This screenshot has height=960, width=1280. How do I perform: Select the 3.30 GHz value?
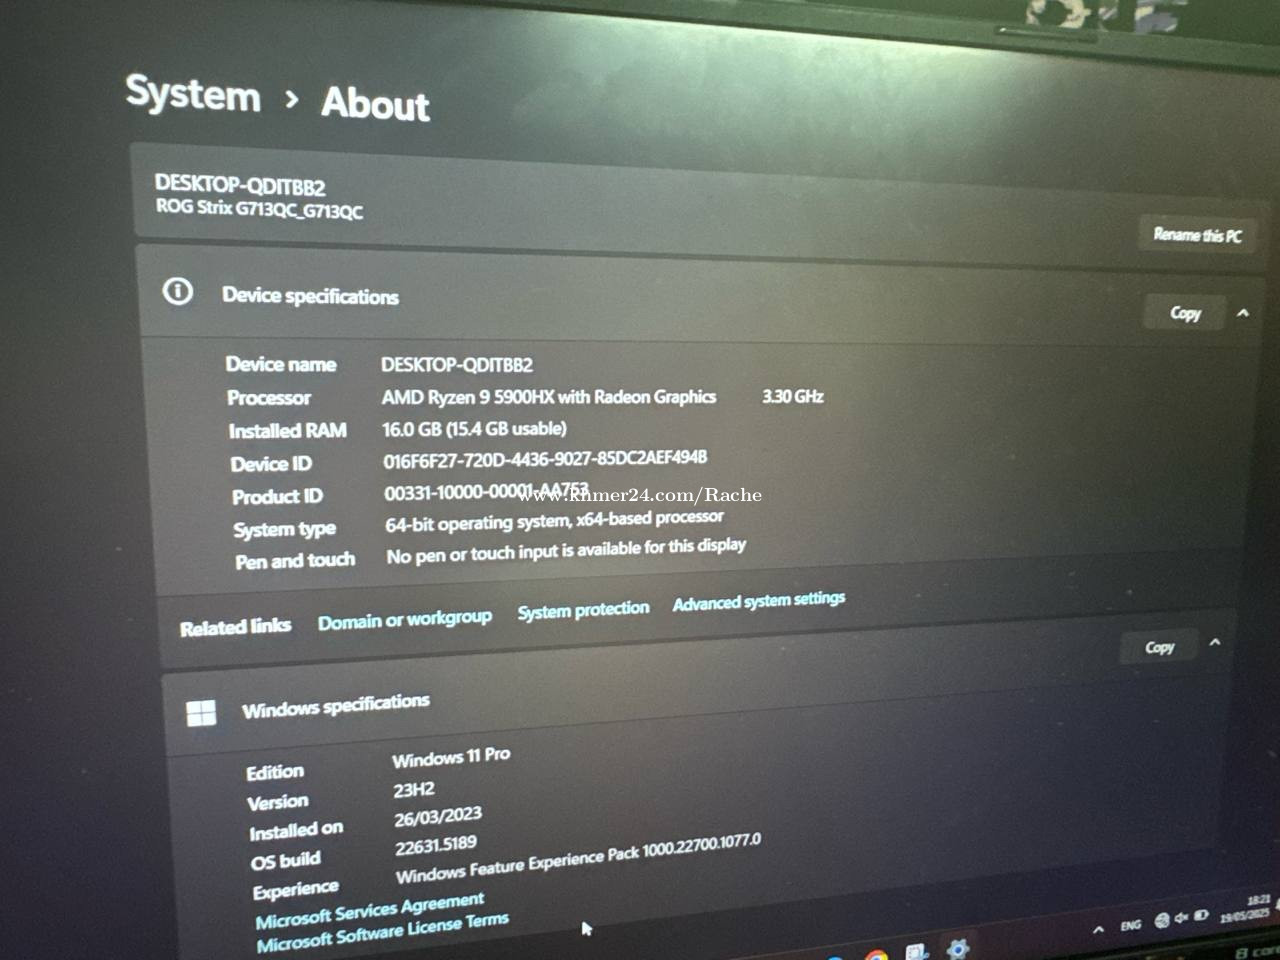[x=793, y=396]
